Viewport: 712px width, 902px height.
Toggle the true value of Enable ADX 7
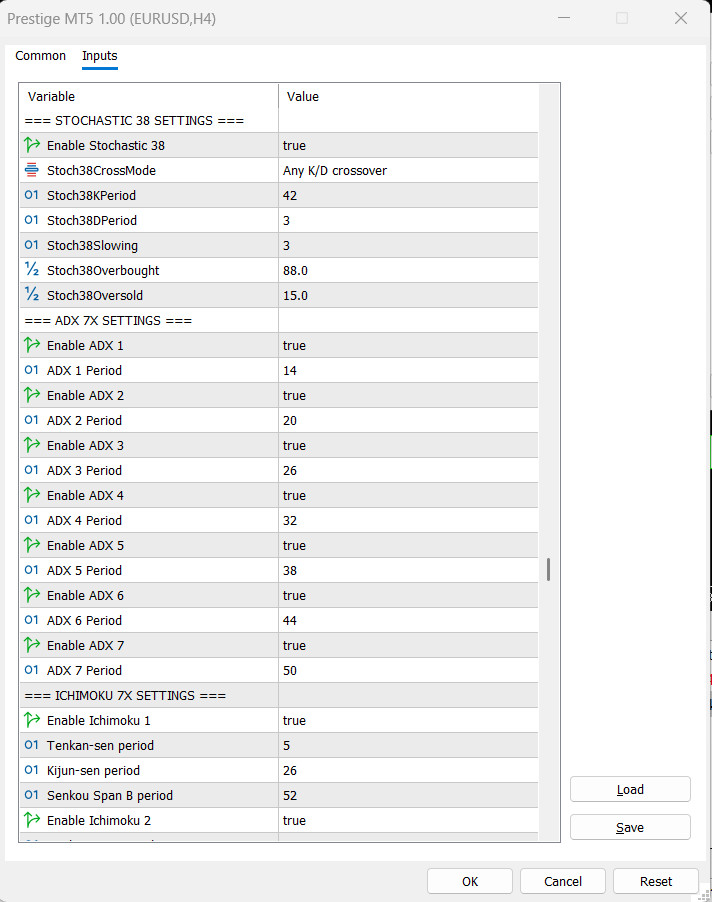pos(408,645)
